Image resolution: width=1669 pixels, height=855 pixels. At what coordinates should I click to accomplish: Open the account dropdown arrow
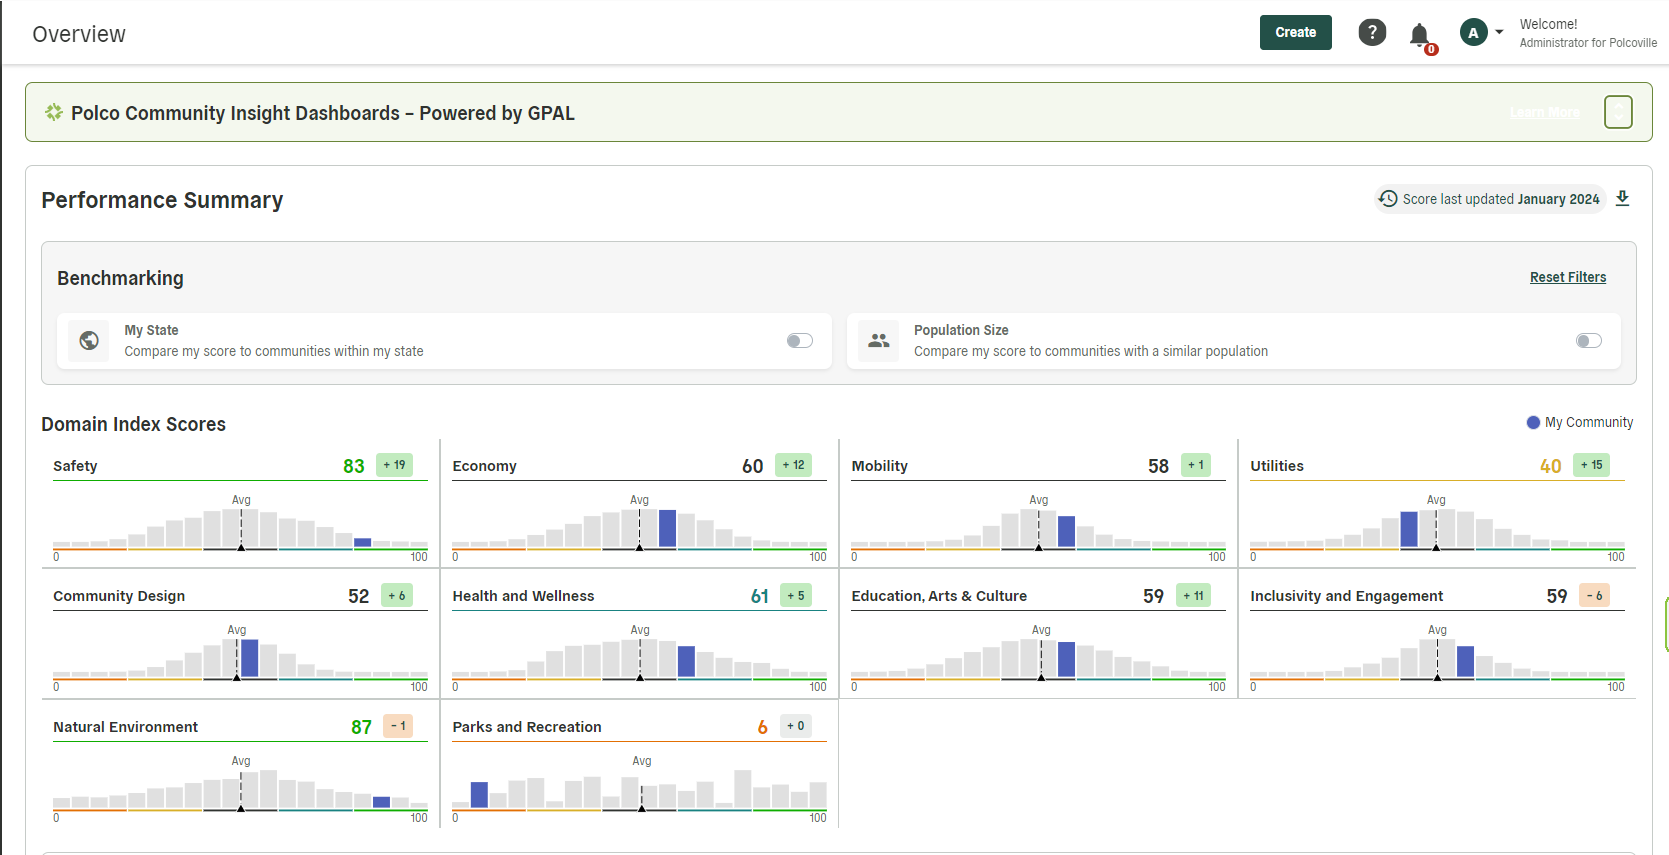[x=1499, y=32]
